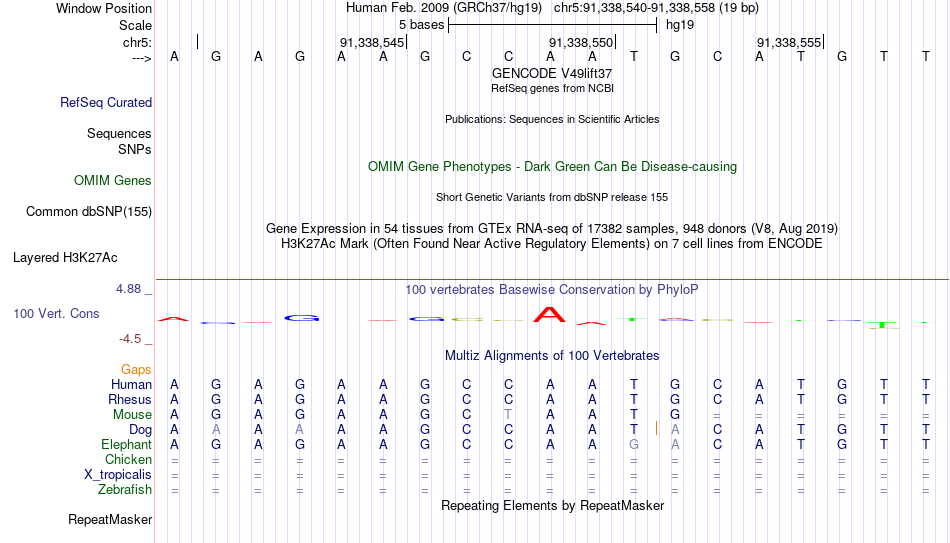Click the 5 bases scale label
The image size is (950, 543).
[422, 25]
